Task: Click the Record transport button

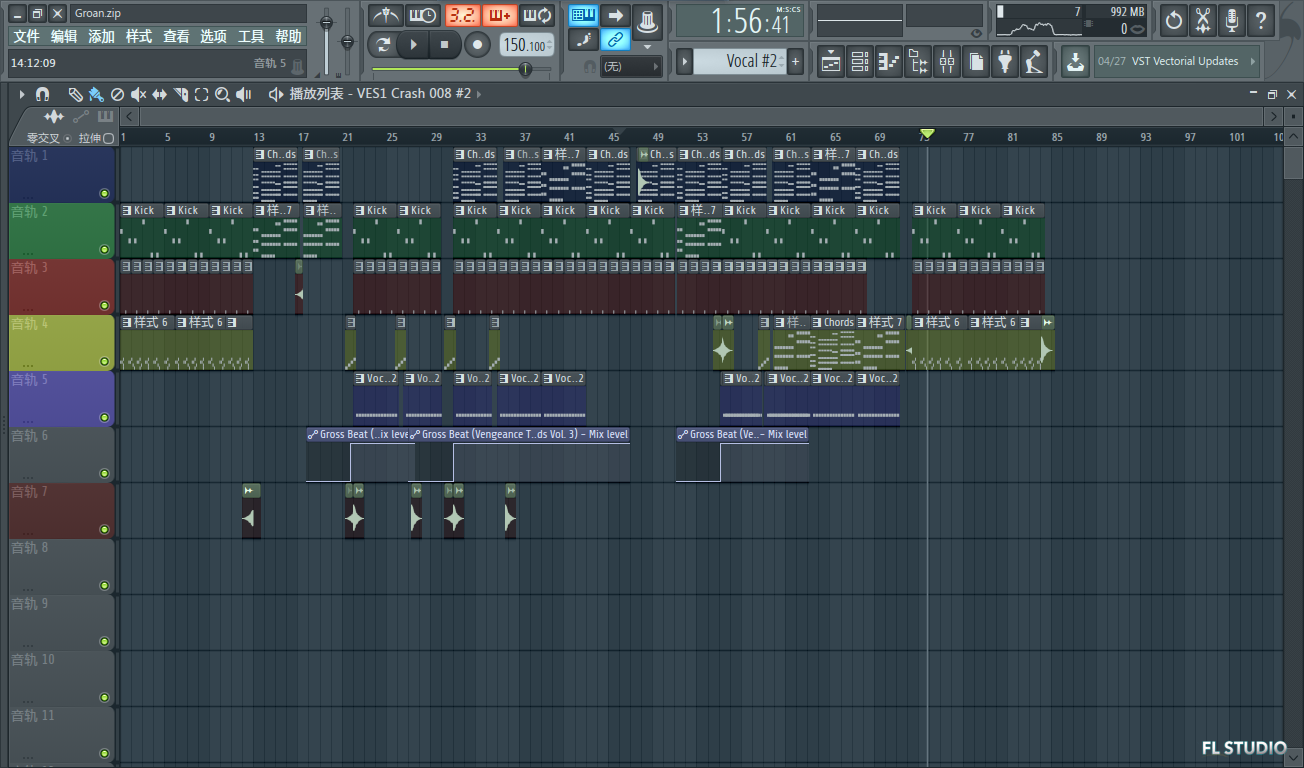Action: click(x=478, y=44)
